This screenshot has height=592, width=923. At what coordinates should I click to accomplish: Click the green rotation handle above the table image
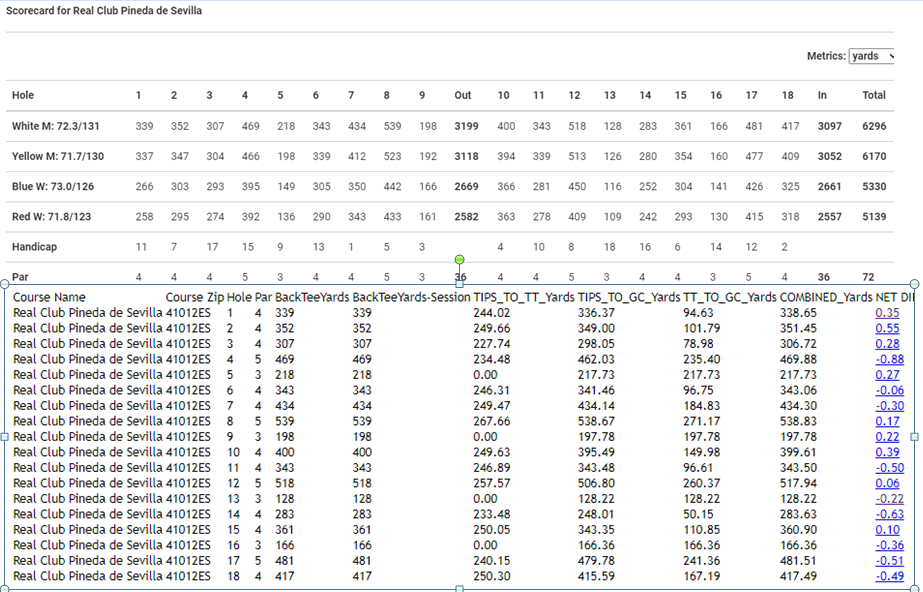(x=460, y=260)
